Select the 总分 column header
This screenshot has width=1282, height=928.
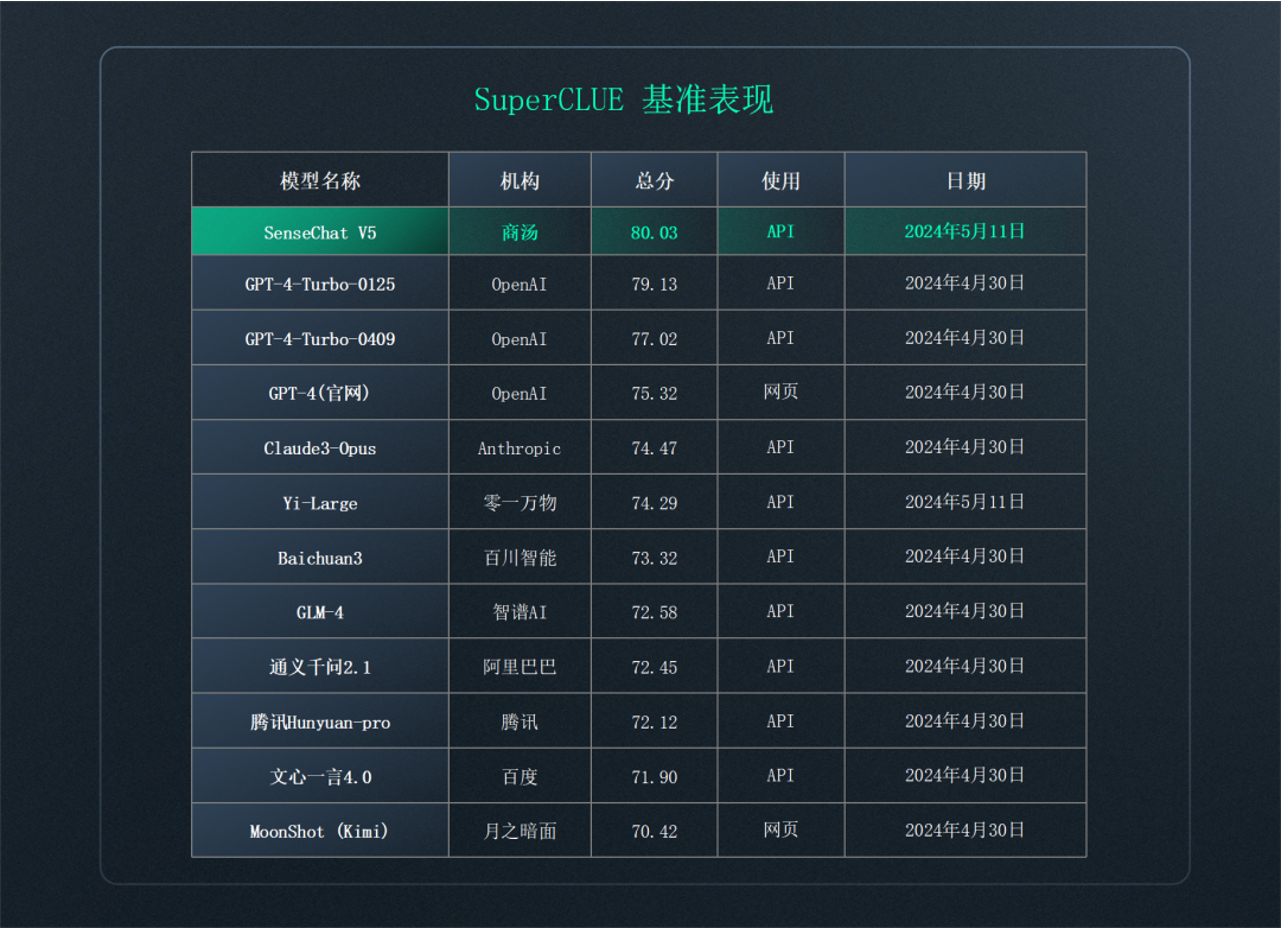point(654,181)
